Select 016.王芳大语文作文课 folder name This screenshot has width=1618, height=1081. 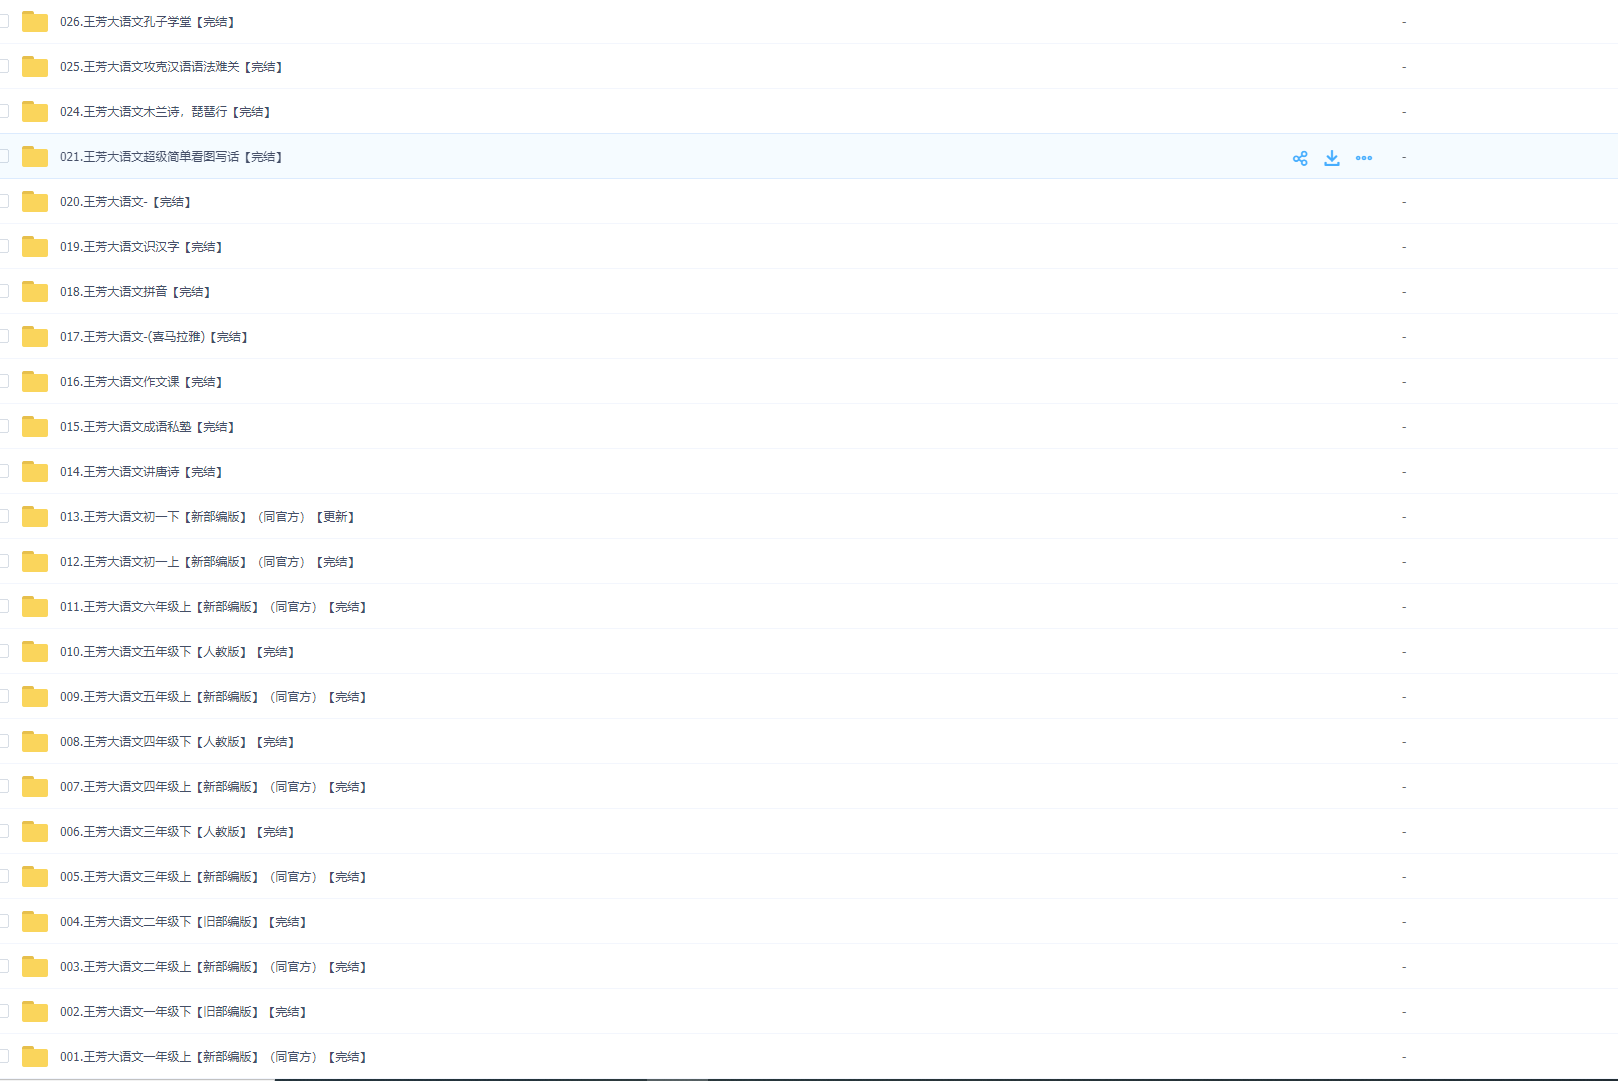coord(141,381)
